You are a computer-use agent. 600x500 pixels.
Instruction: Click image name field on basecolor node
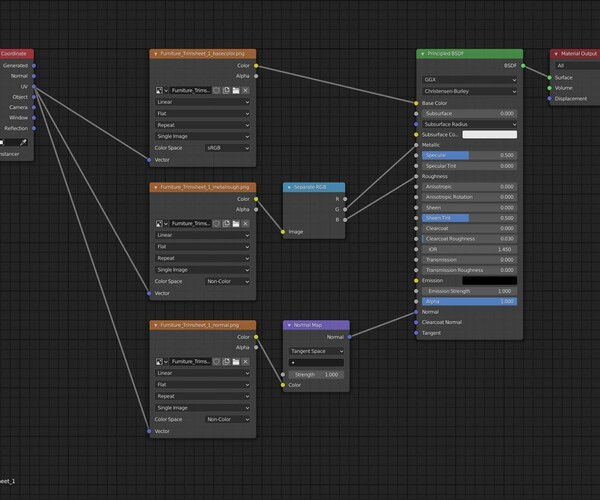click(x=191, y=90)
